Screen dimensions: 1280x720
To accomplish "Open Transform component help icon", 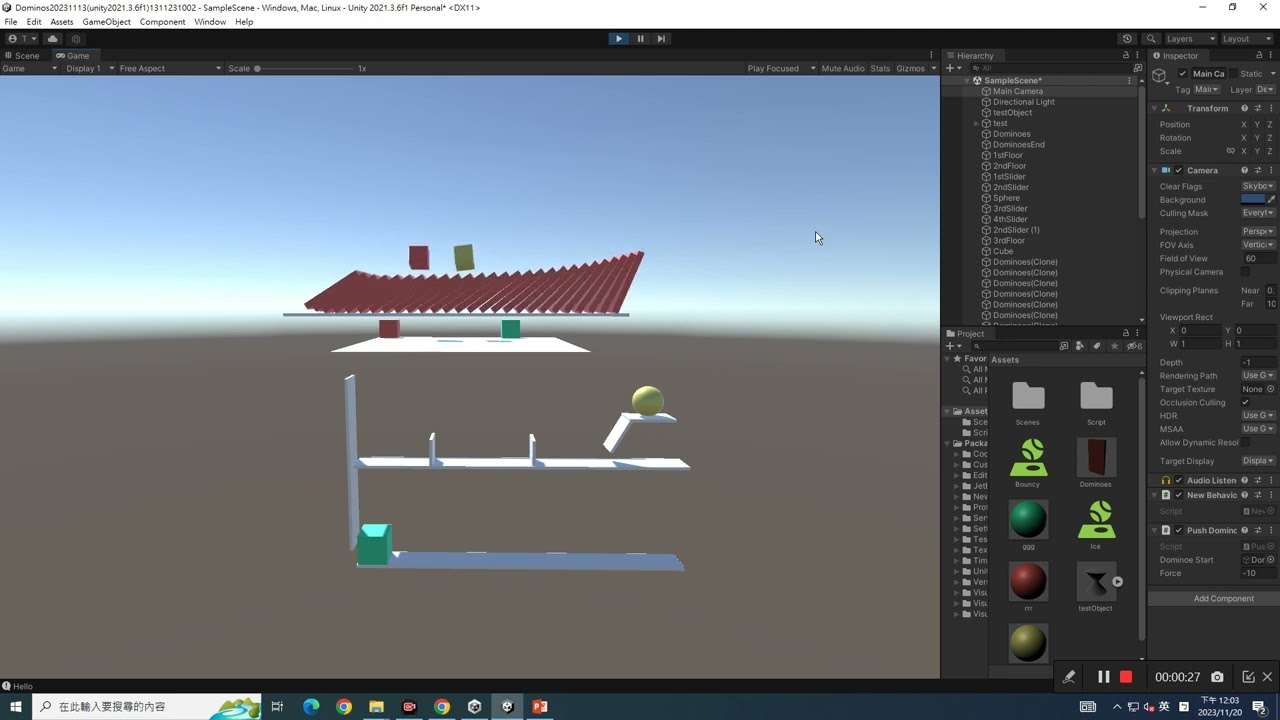I will pyautogui.click(x=1245, y=108).
